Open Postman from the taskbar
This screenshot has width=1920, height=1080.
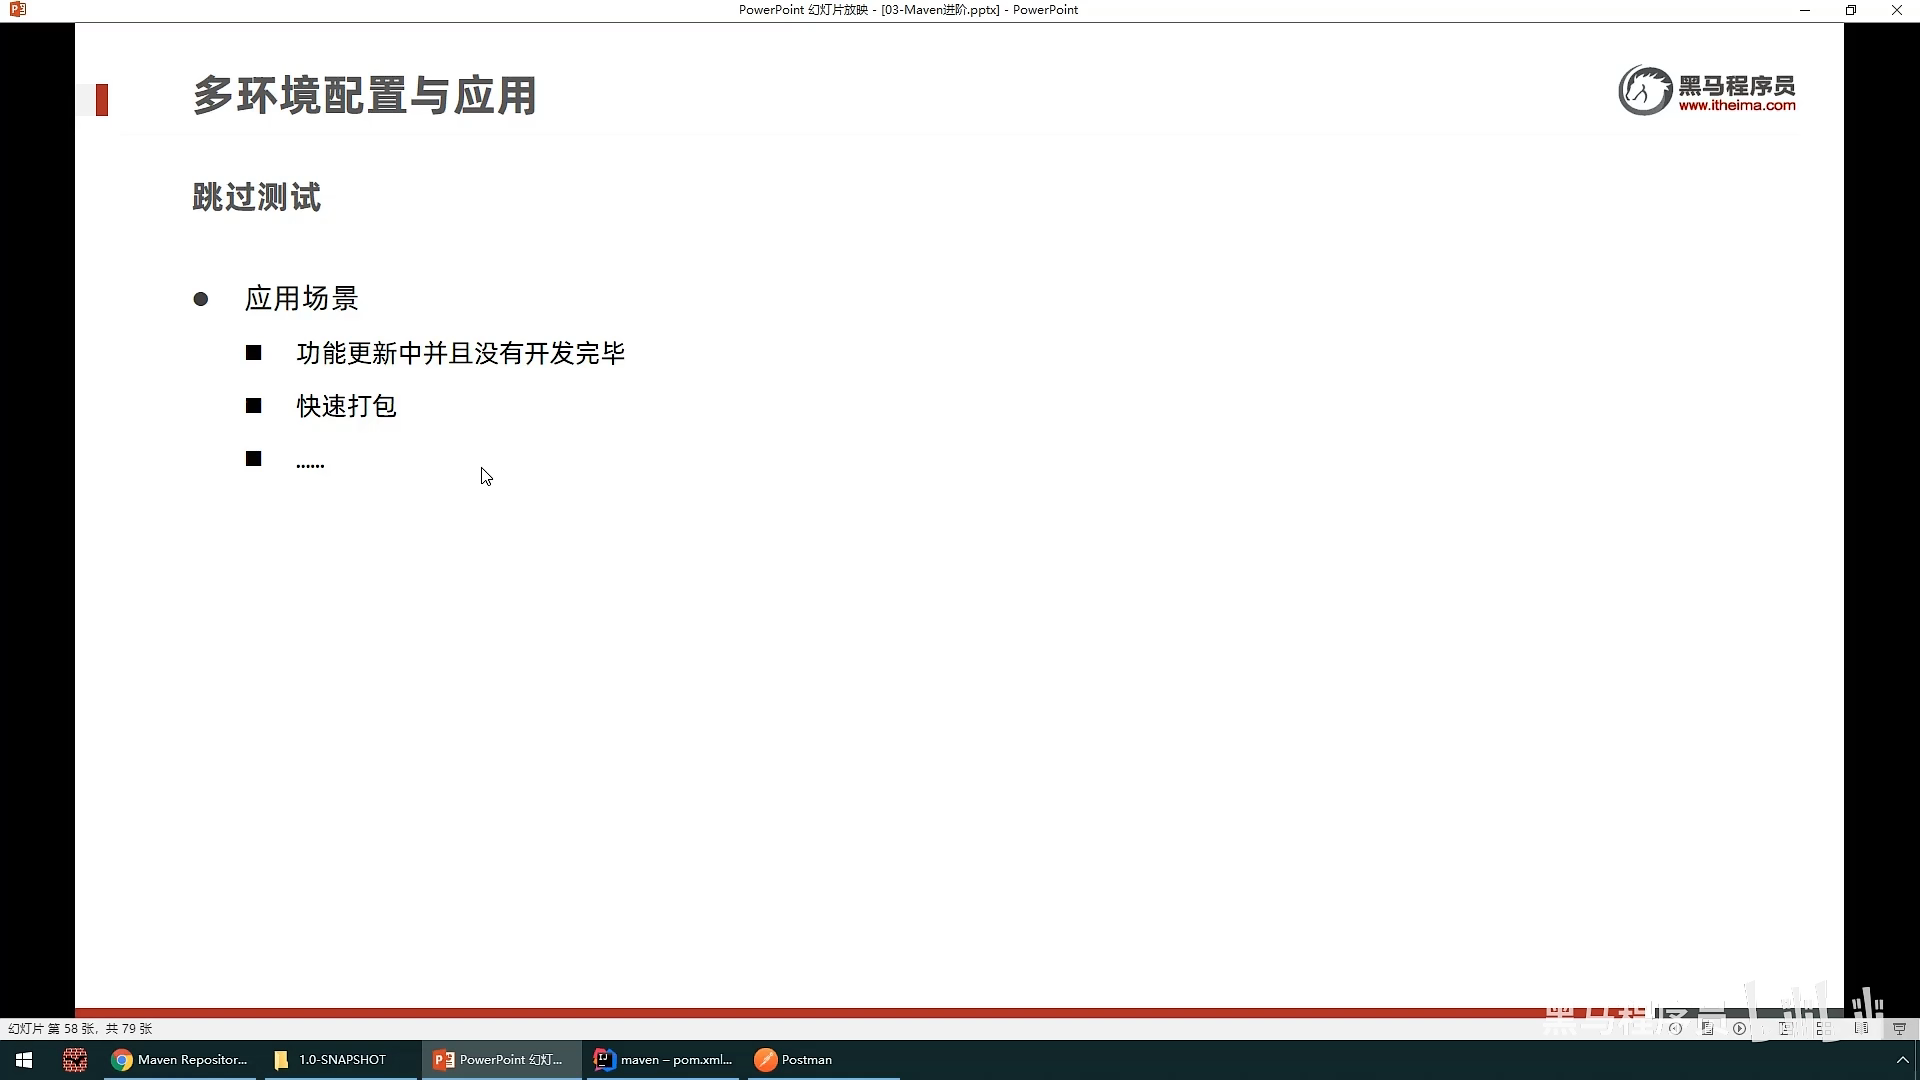(x=795, y=1060)
